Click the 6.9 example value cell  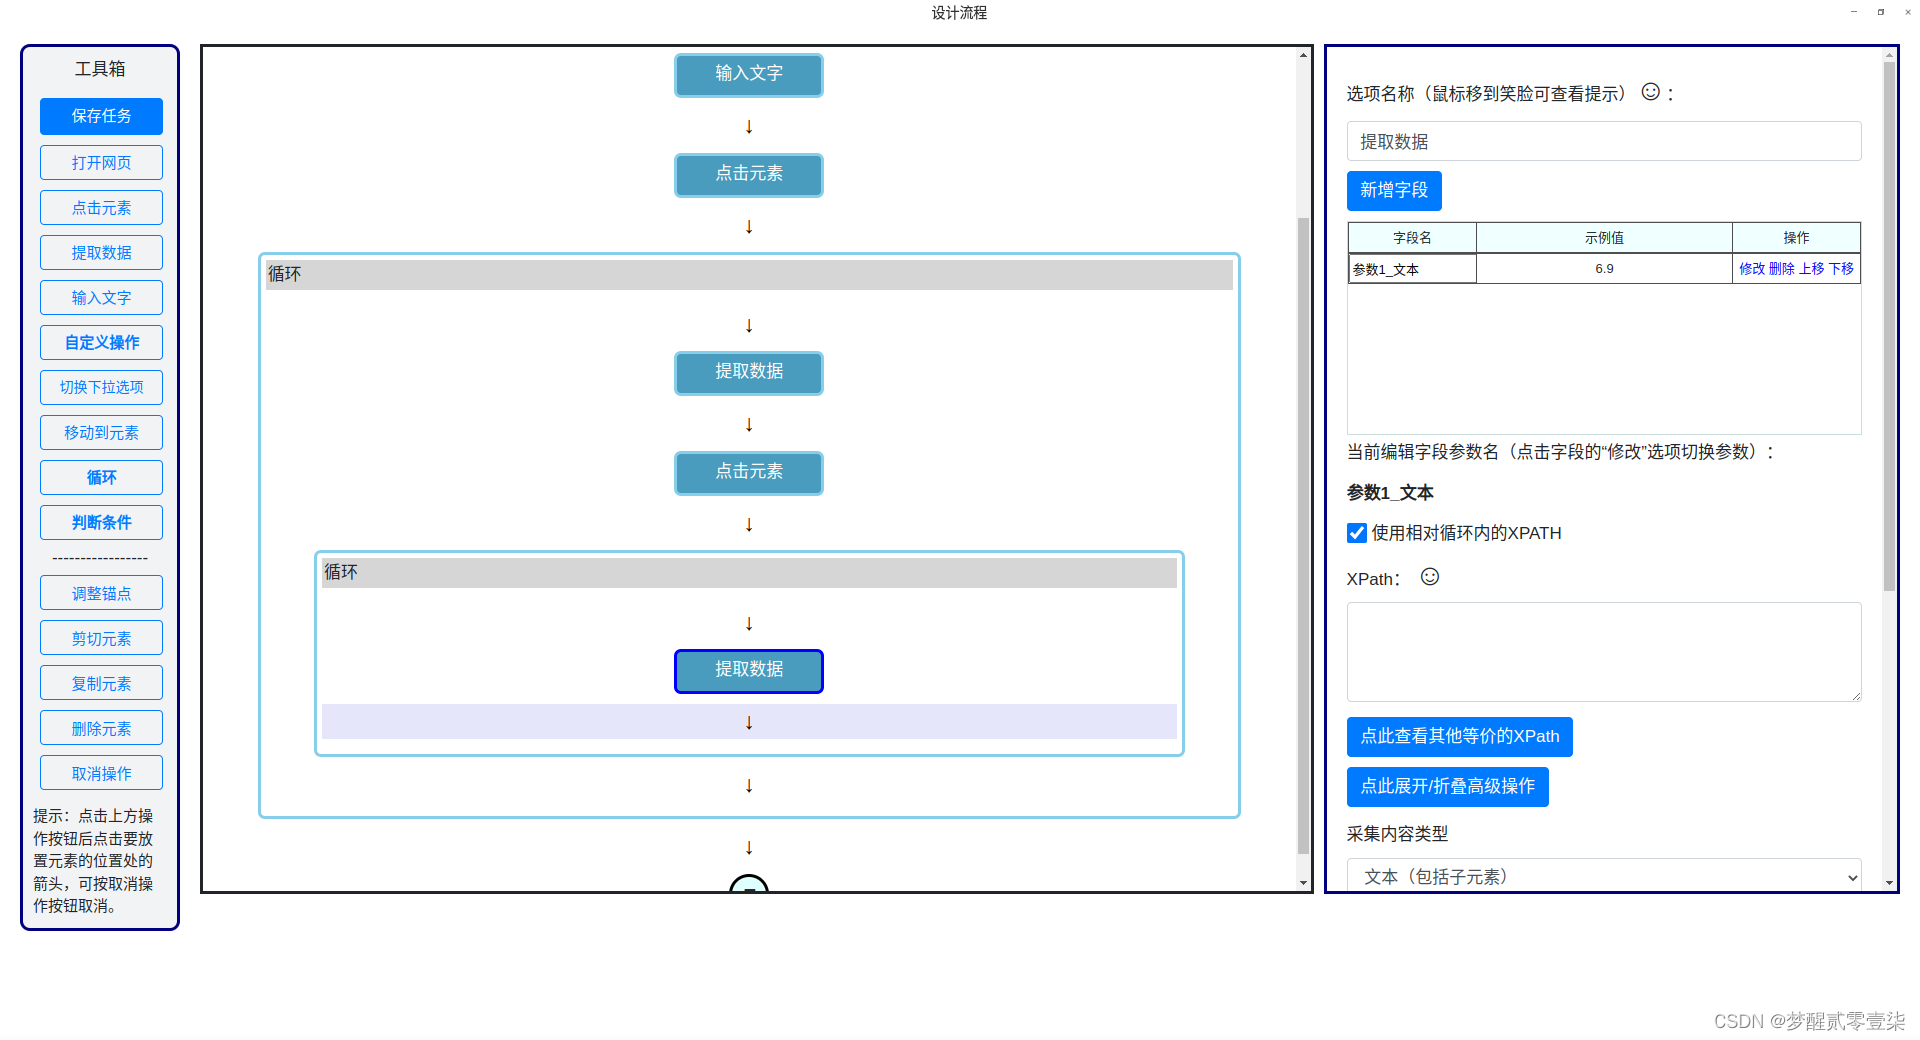pyautogui.click(x=1604, y=269)
